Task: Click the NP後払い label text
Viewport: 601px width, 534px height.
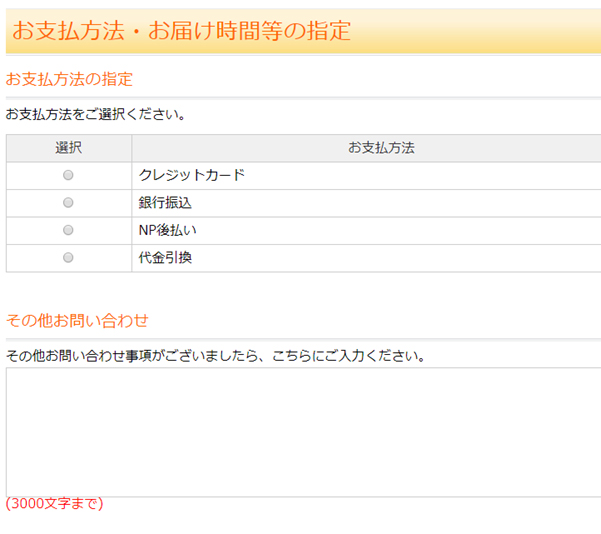Action: click(x=168, y=230)
